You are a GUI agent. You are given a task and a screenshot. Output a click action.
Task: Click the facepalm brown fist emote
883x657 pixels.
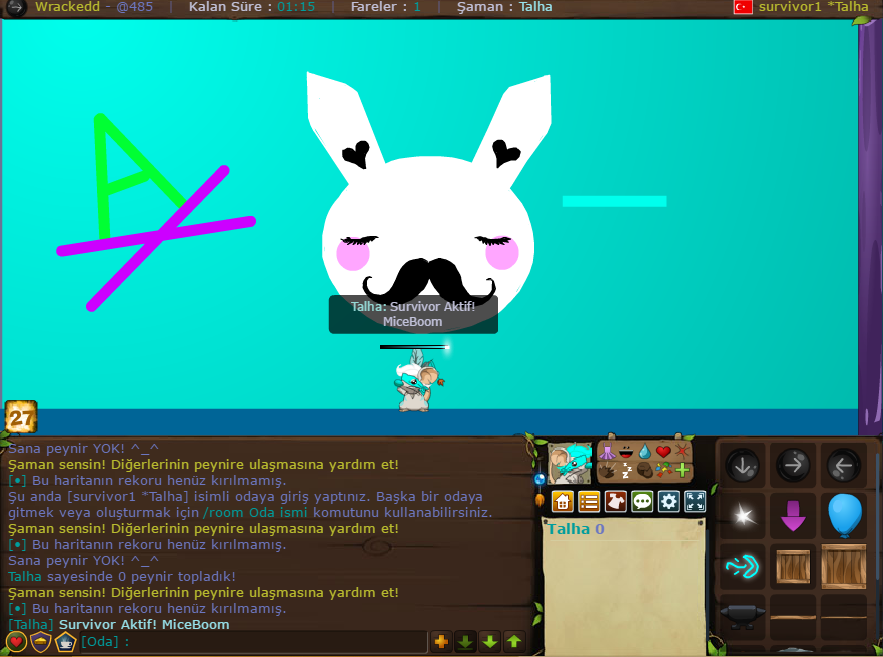point(645,470)
